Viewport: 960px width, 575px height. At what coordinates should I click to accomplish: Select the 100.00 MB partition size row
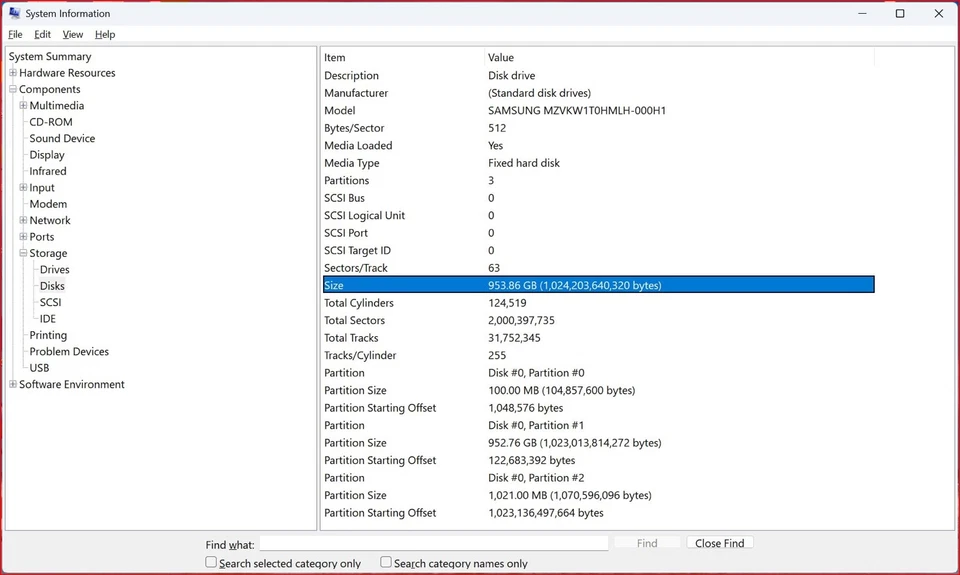[x=598, y=390]
